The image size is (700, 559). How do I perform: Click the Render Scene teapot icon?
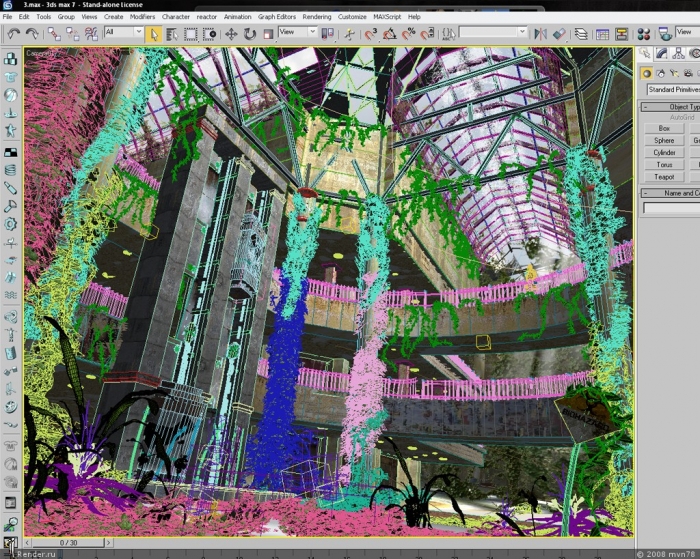(x=665, y=34)
